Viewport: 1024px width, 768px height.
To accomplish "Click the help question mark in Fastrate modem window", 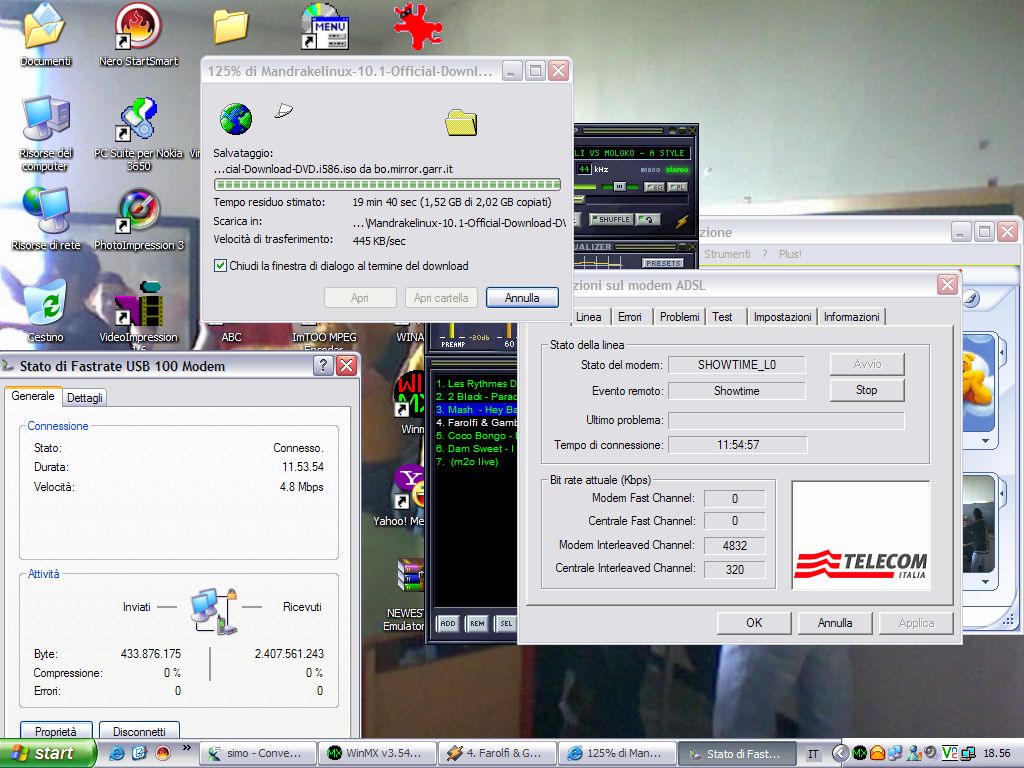I will point(323,366).
